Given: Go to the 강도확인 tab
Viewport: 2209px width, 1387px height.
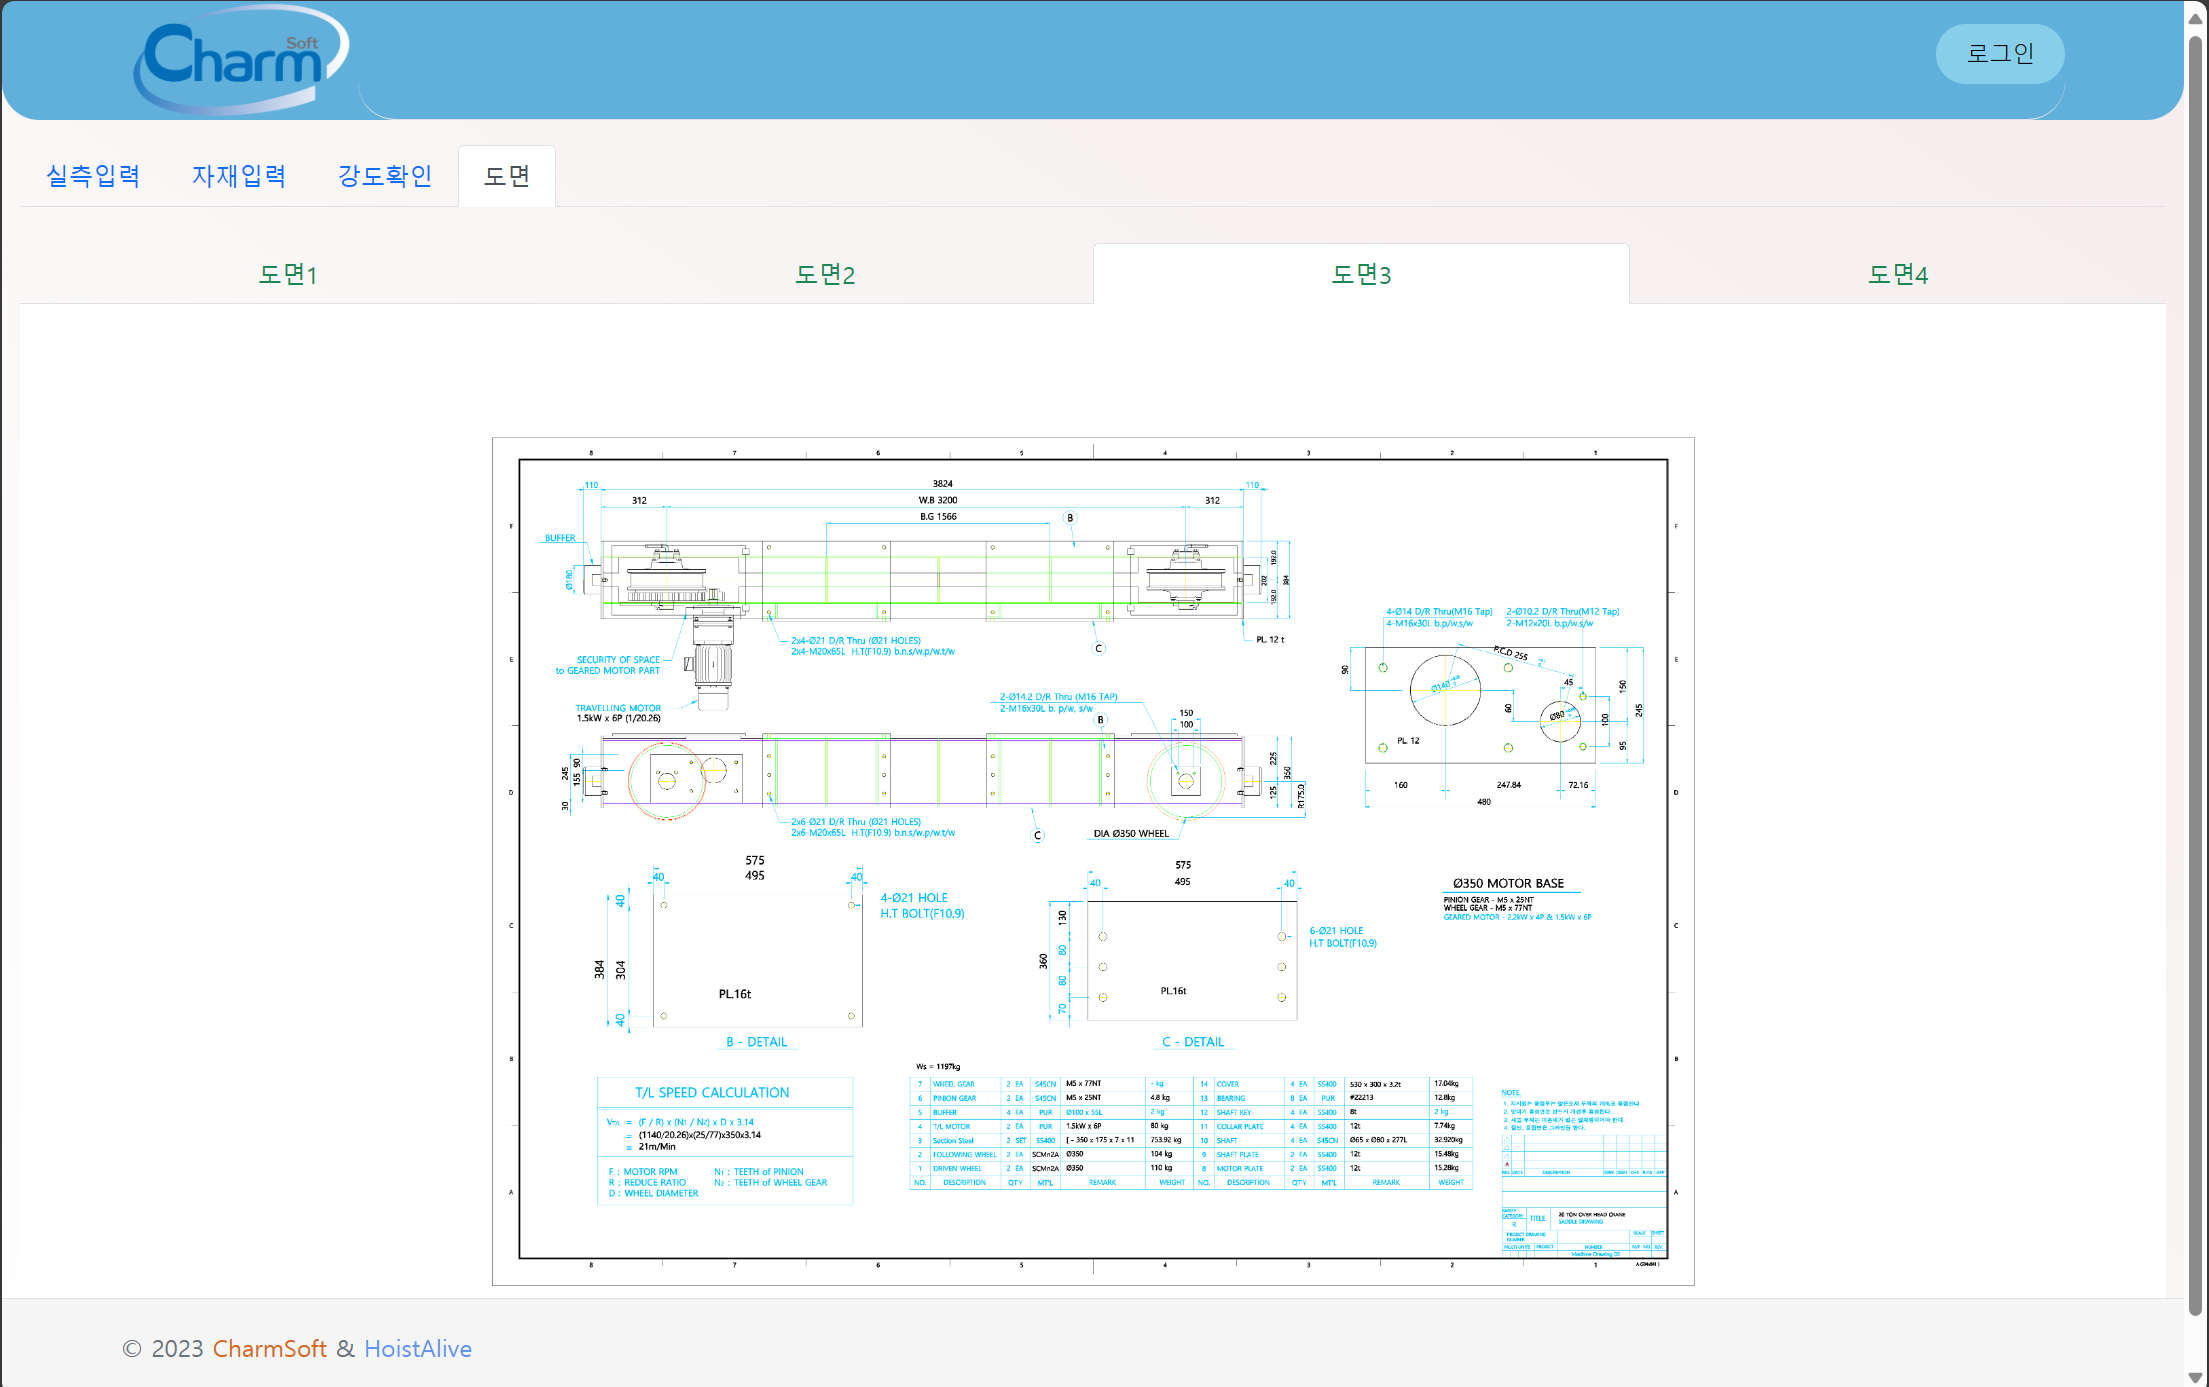Looking at the screenshot, I should point(385,176).
